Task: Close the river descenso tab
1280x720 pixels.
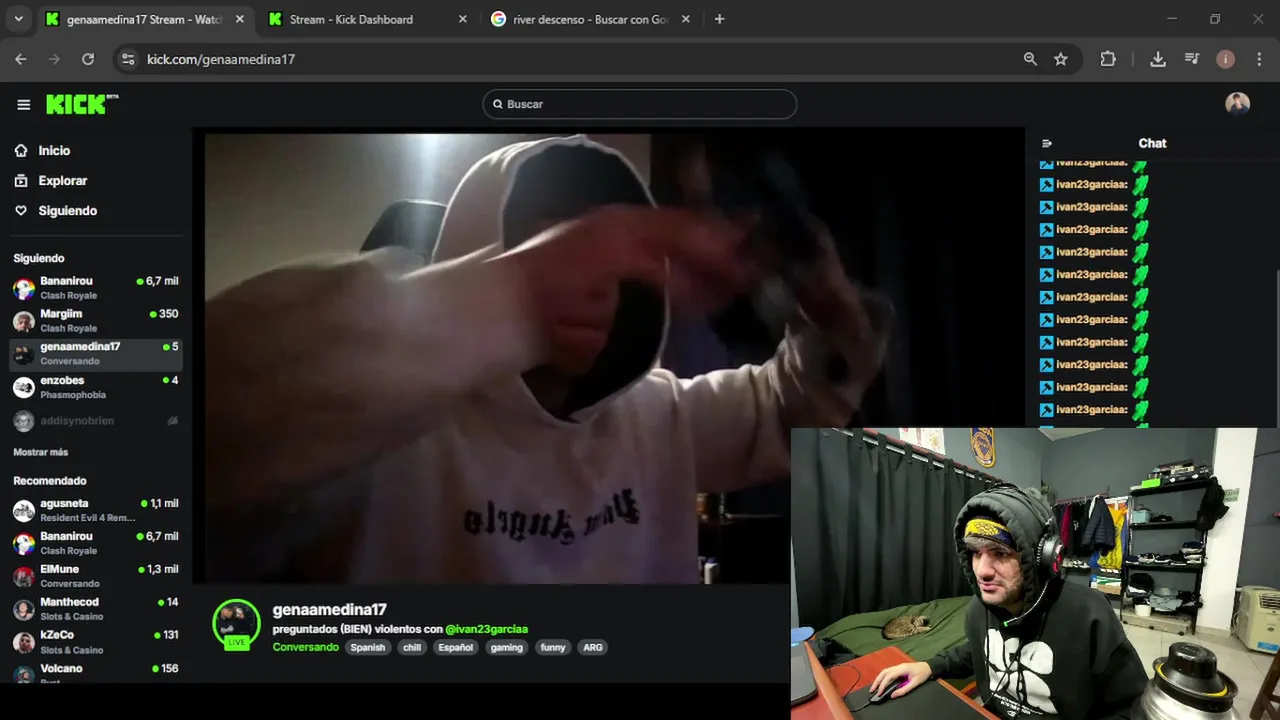Action: [x=685, y=19]
